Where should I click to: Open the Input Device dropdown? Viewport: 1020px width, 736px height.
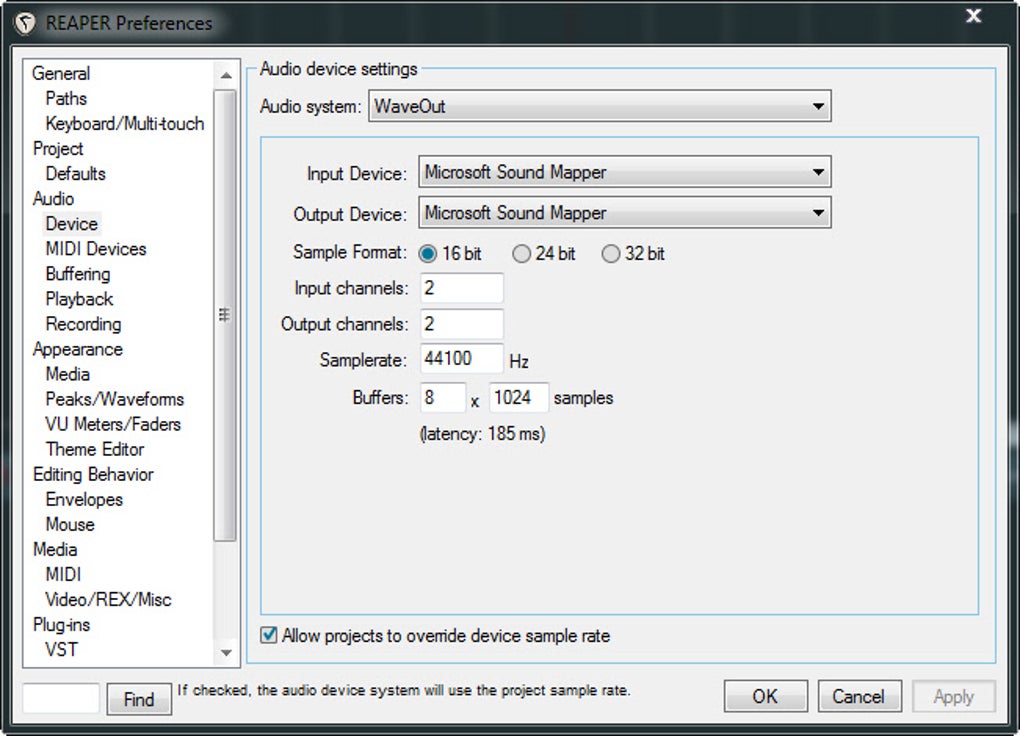click(x=624, y=172)
